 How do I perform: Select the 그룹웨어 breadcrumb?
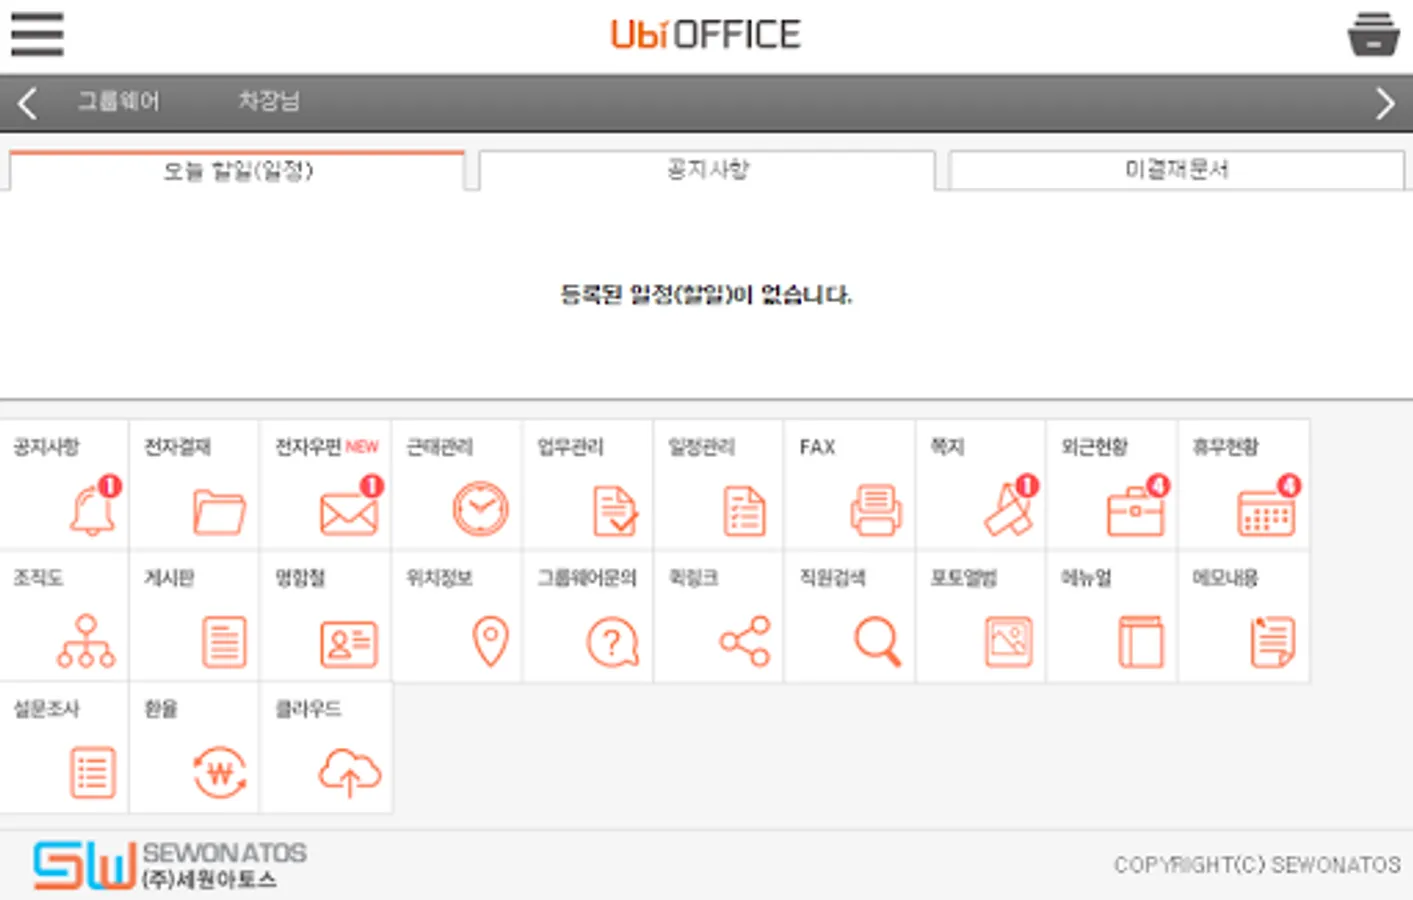[x=118, y=101]
